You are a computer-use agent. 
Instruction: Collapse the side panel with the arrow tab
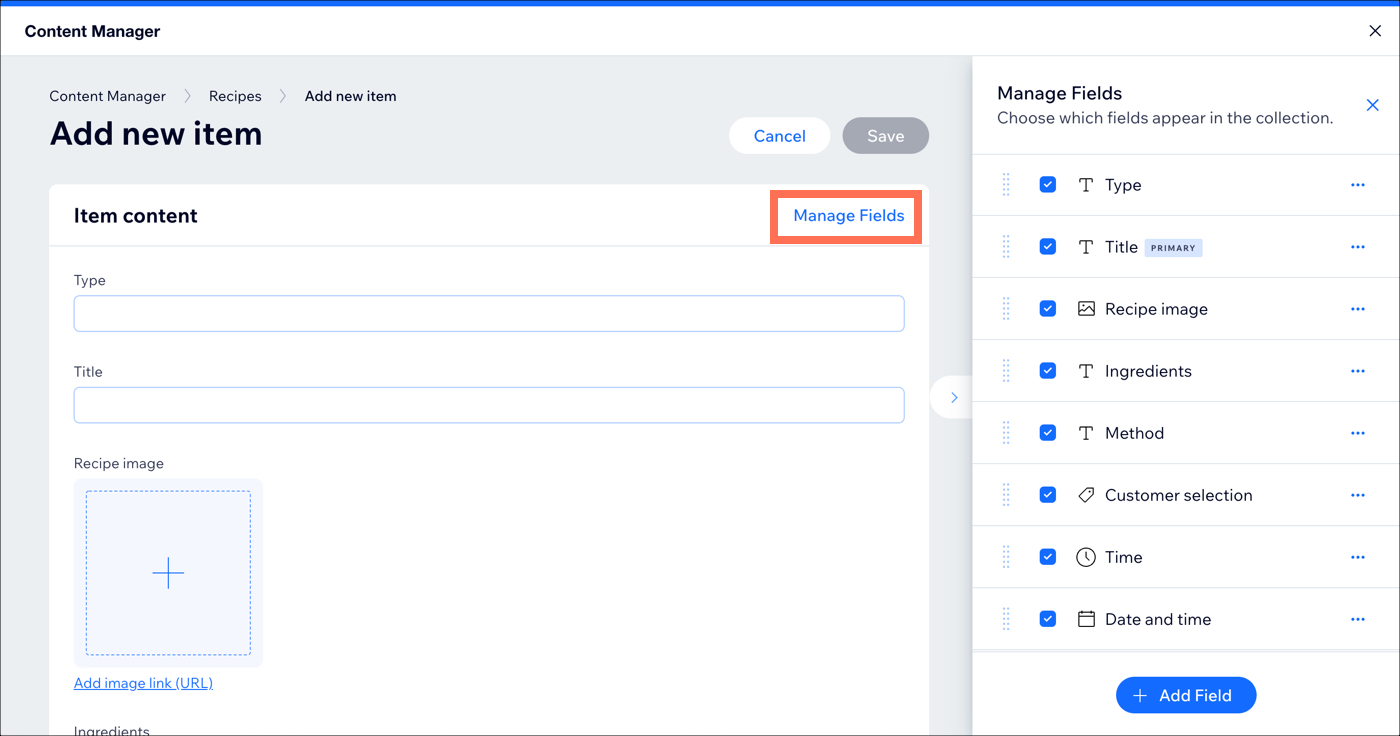(x=952, y=398)
